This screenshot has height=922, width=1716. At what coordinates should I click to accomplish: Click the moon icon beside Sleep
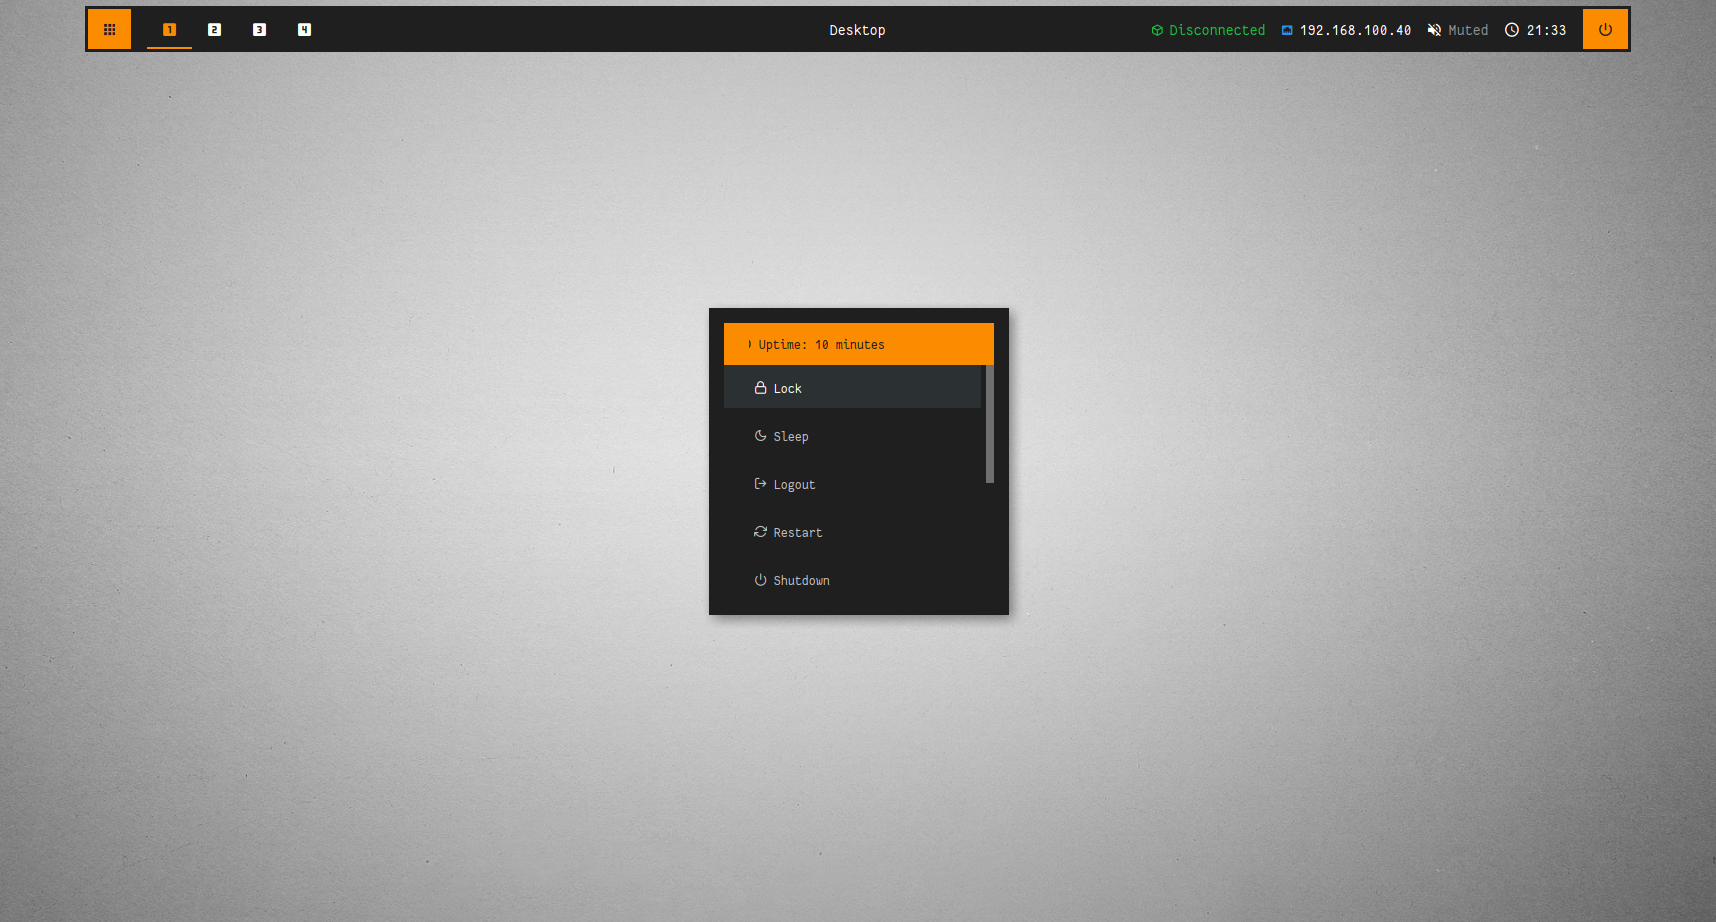click(x=761, y=435)
